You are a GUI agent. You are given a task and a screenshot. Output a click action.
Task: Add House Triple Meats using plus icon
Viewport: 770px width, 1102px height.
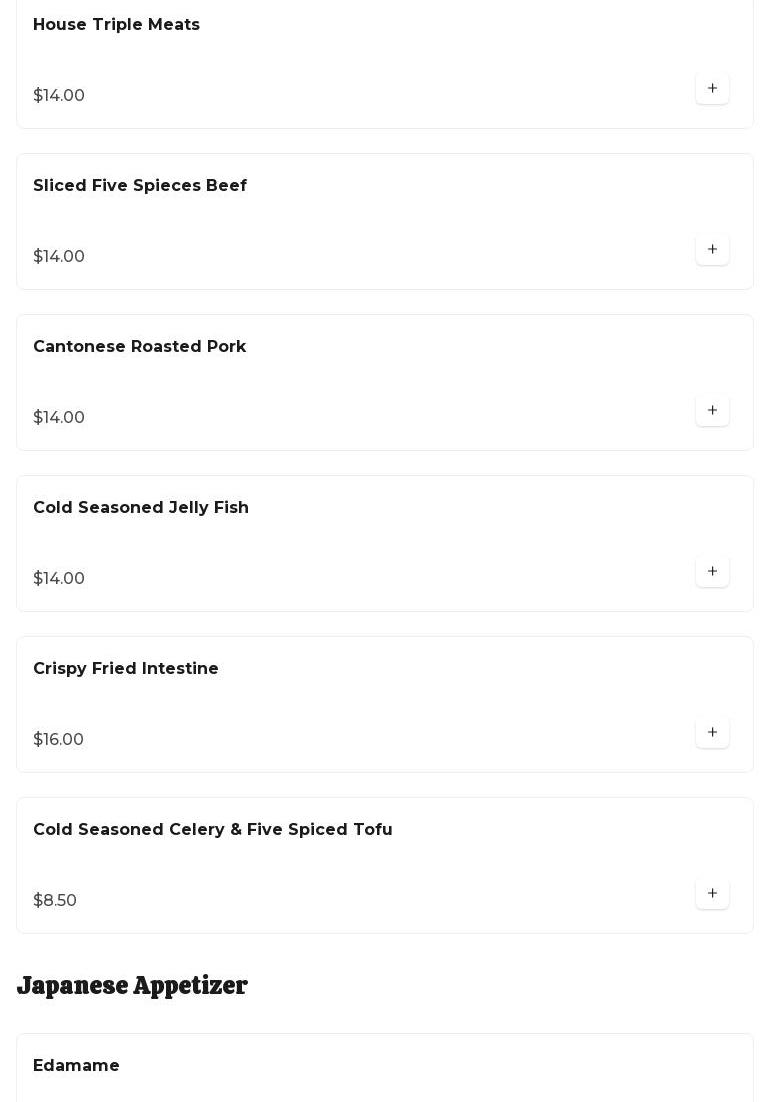click(712, 89)
